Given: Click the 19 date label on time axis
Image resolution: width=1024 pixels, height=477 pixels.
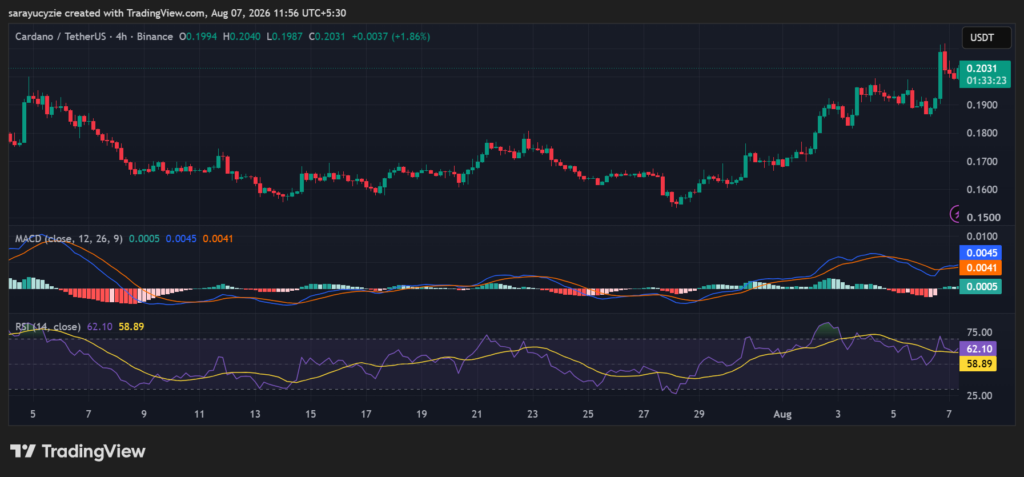Looking at the screenshot, I should tap(421, 414).
